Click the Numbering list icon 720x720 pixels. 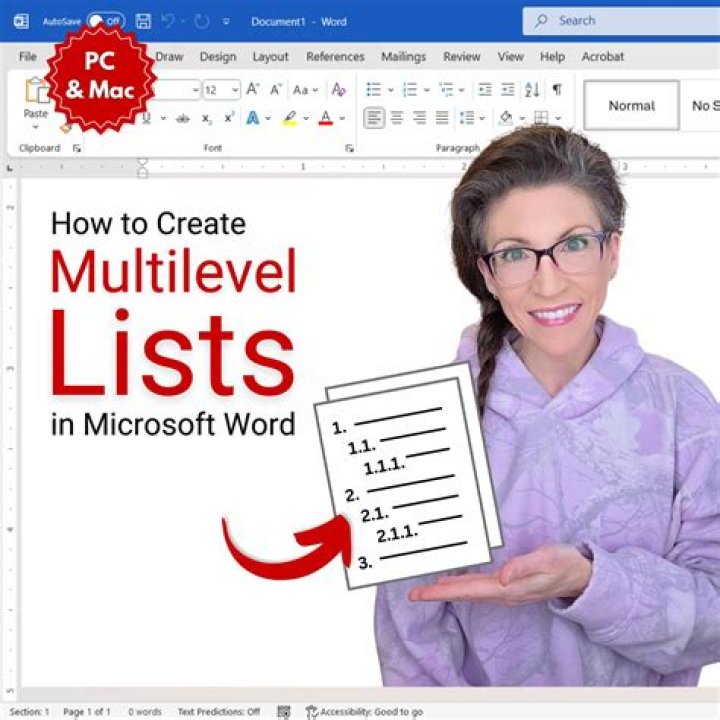(409, 90)
